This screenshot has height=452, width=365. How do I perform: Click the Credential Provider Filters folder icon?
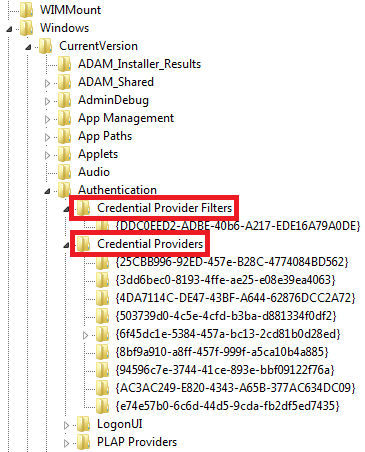(x=84, y=208)
